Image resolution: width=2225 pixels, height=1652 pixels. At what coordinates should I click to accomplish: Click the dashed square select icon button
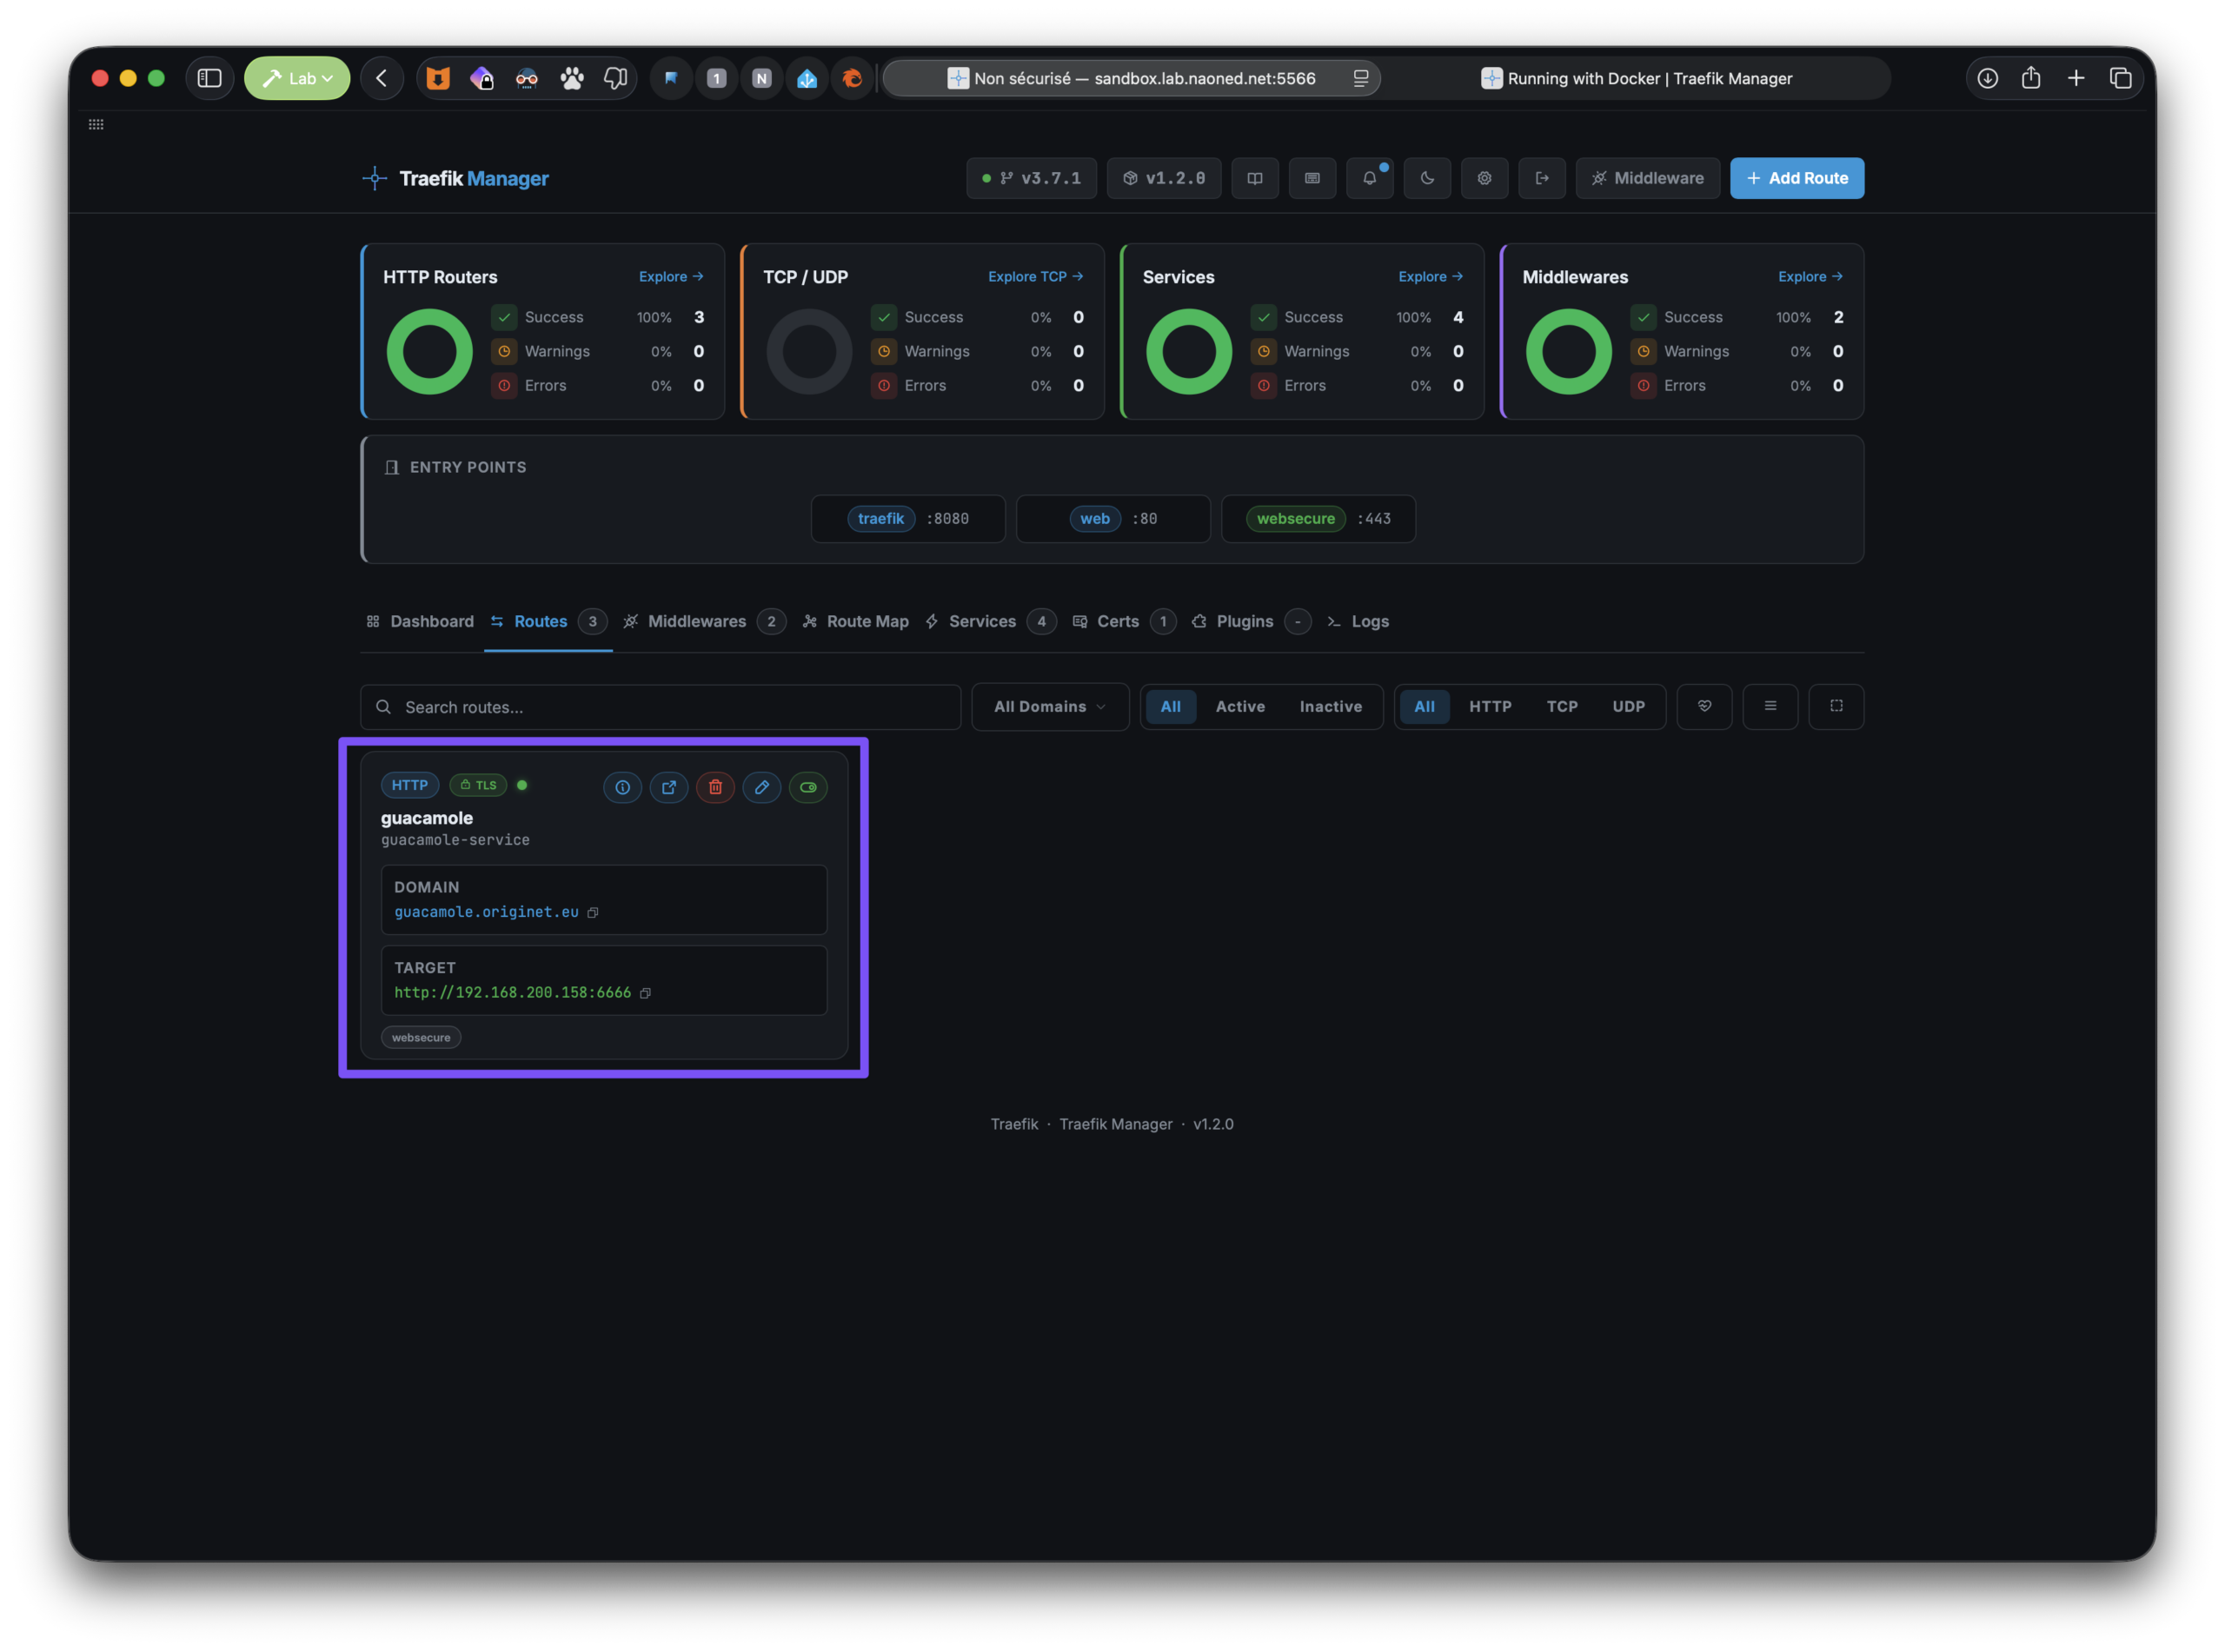click(1837, 707)
